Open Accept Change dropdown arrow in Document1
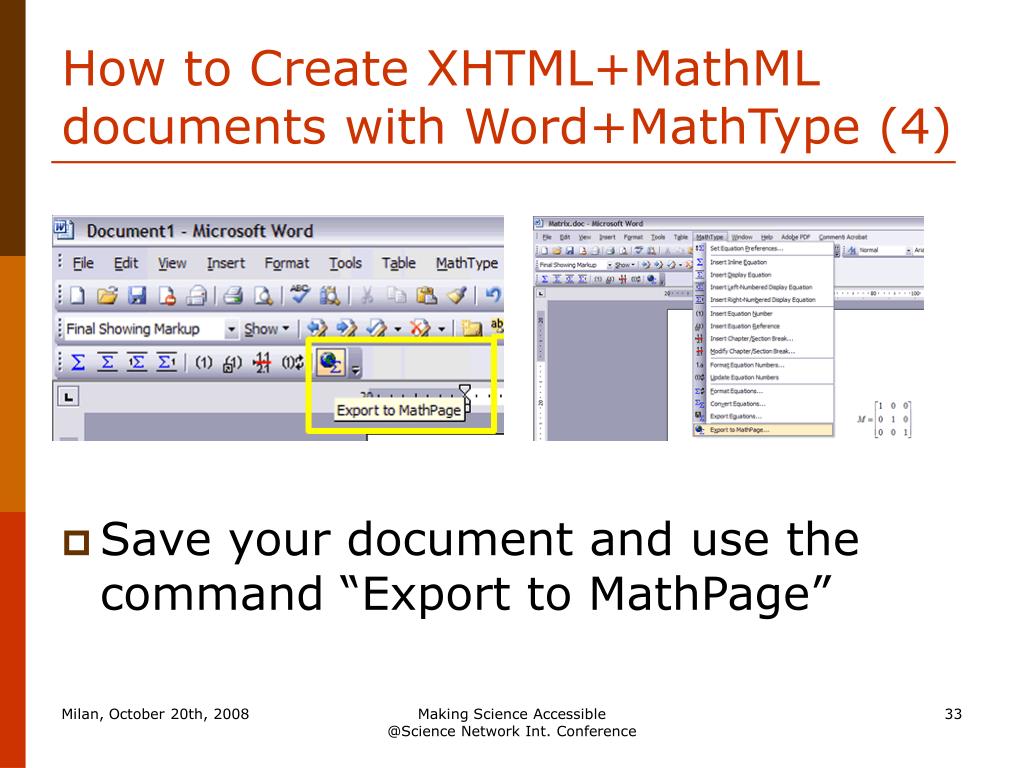Image resolution: width=1024 pixels, height=768 pixels. point(397,329)
